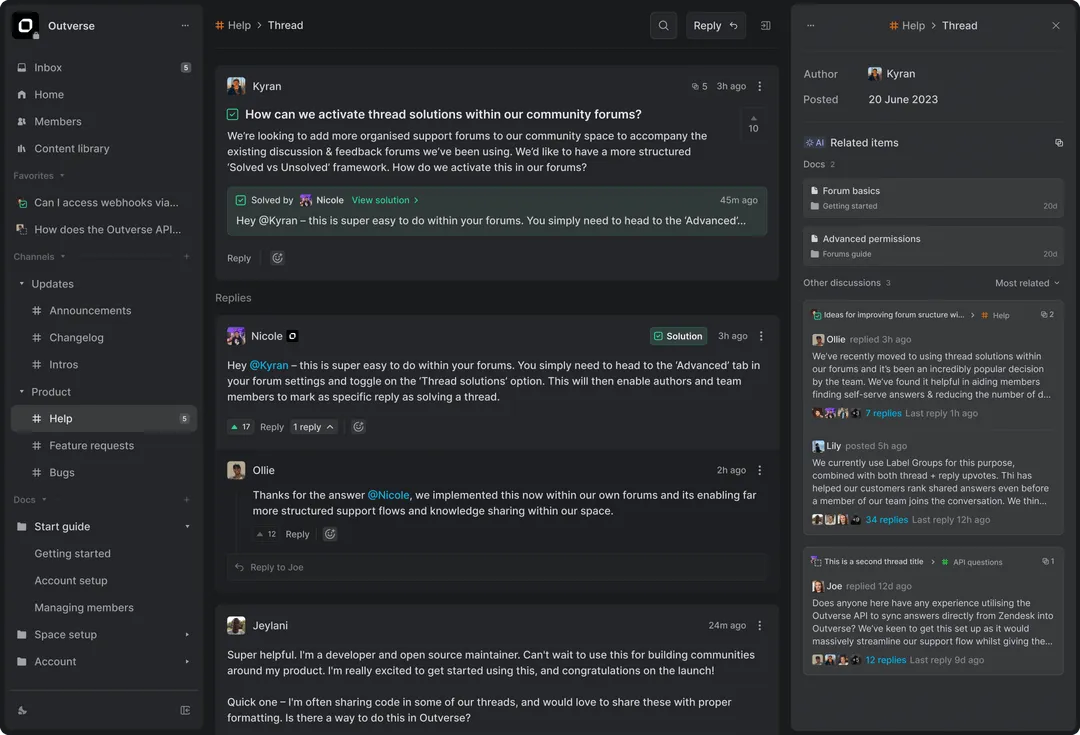The height and width of the screenshot is (735, 1080).
Task: Collapse the Updates channel group
Action: [21, 283]
